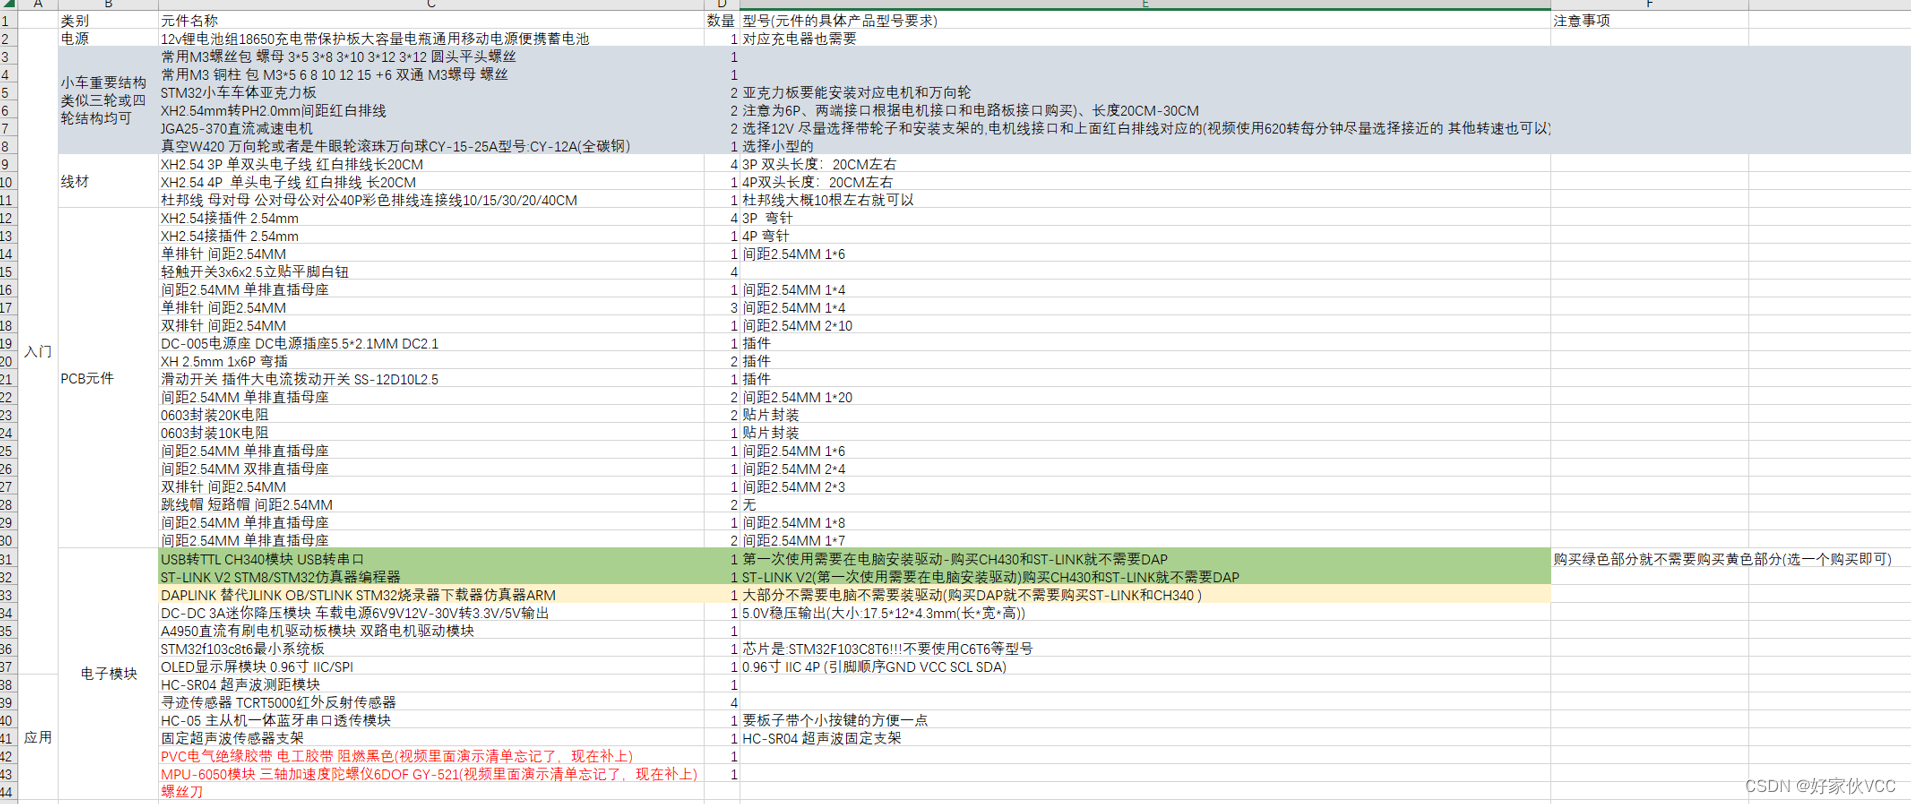Click the 5.0V稳压输出 cell
Screen dimensions: 1911x804
click(x=1145, y=613)
